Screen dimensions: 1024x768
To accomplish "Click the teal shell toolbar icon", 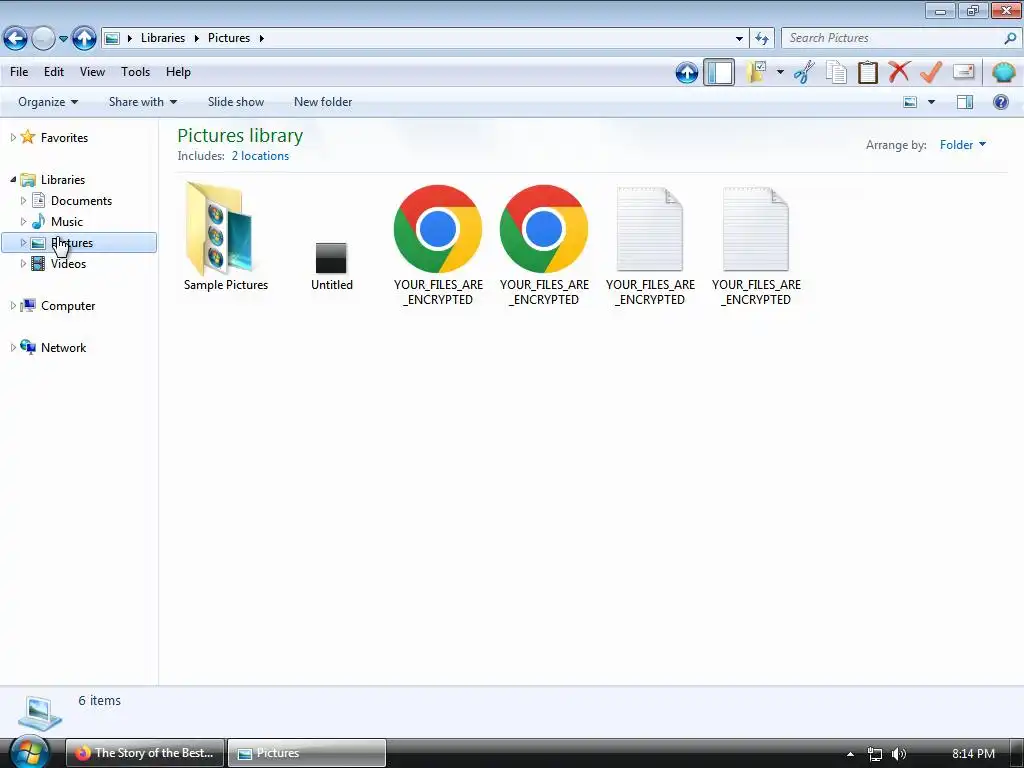I will tap(1004, 72).
